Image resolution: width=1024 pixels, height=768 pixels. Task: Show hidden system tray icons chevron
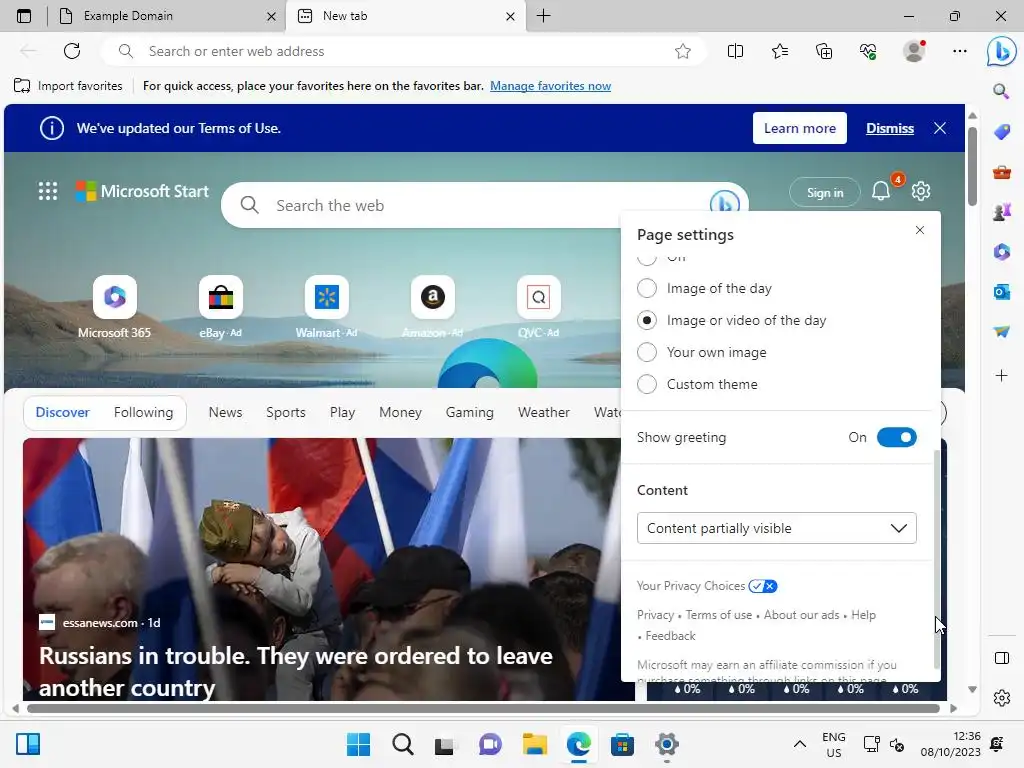(x=799, y=744)
